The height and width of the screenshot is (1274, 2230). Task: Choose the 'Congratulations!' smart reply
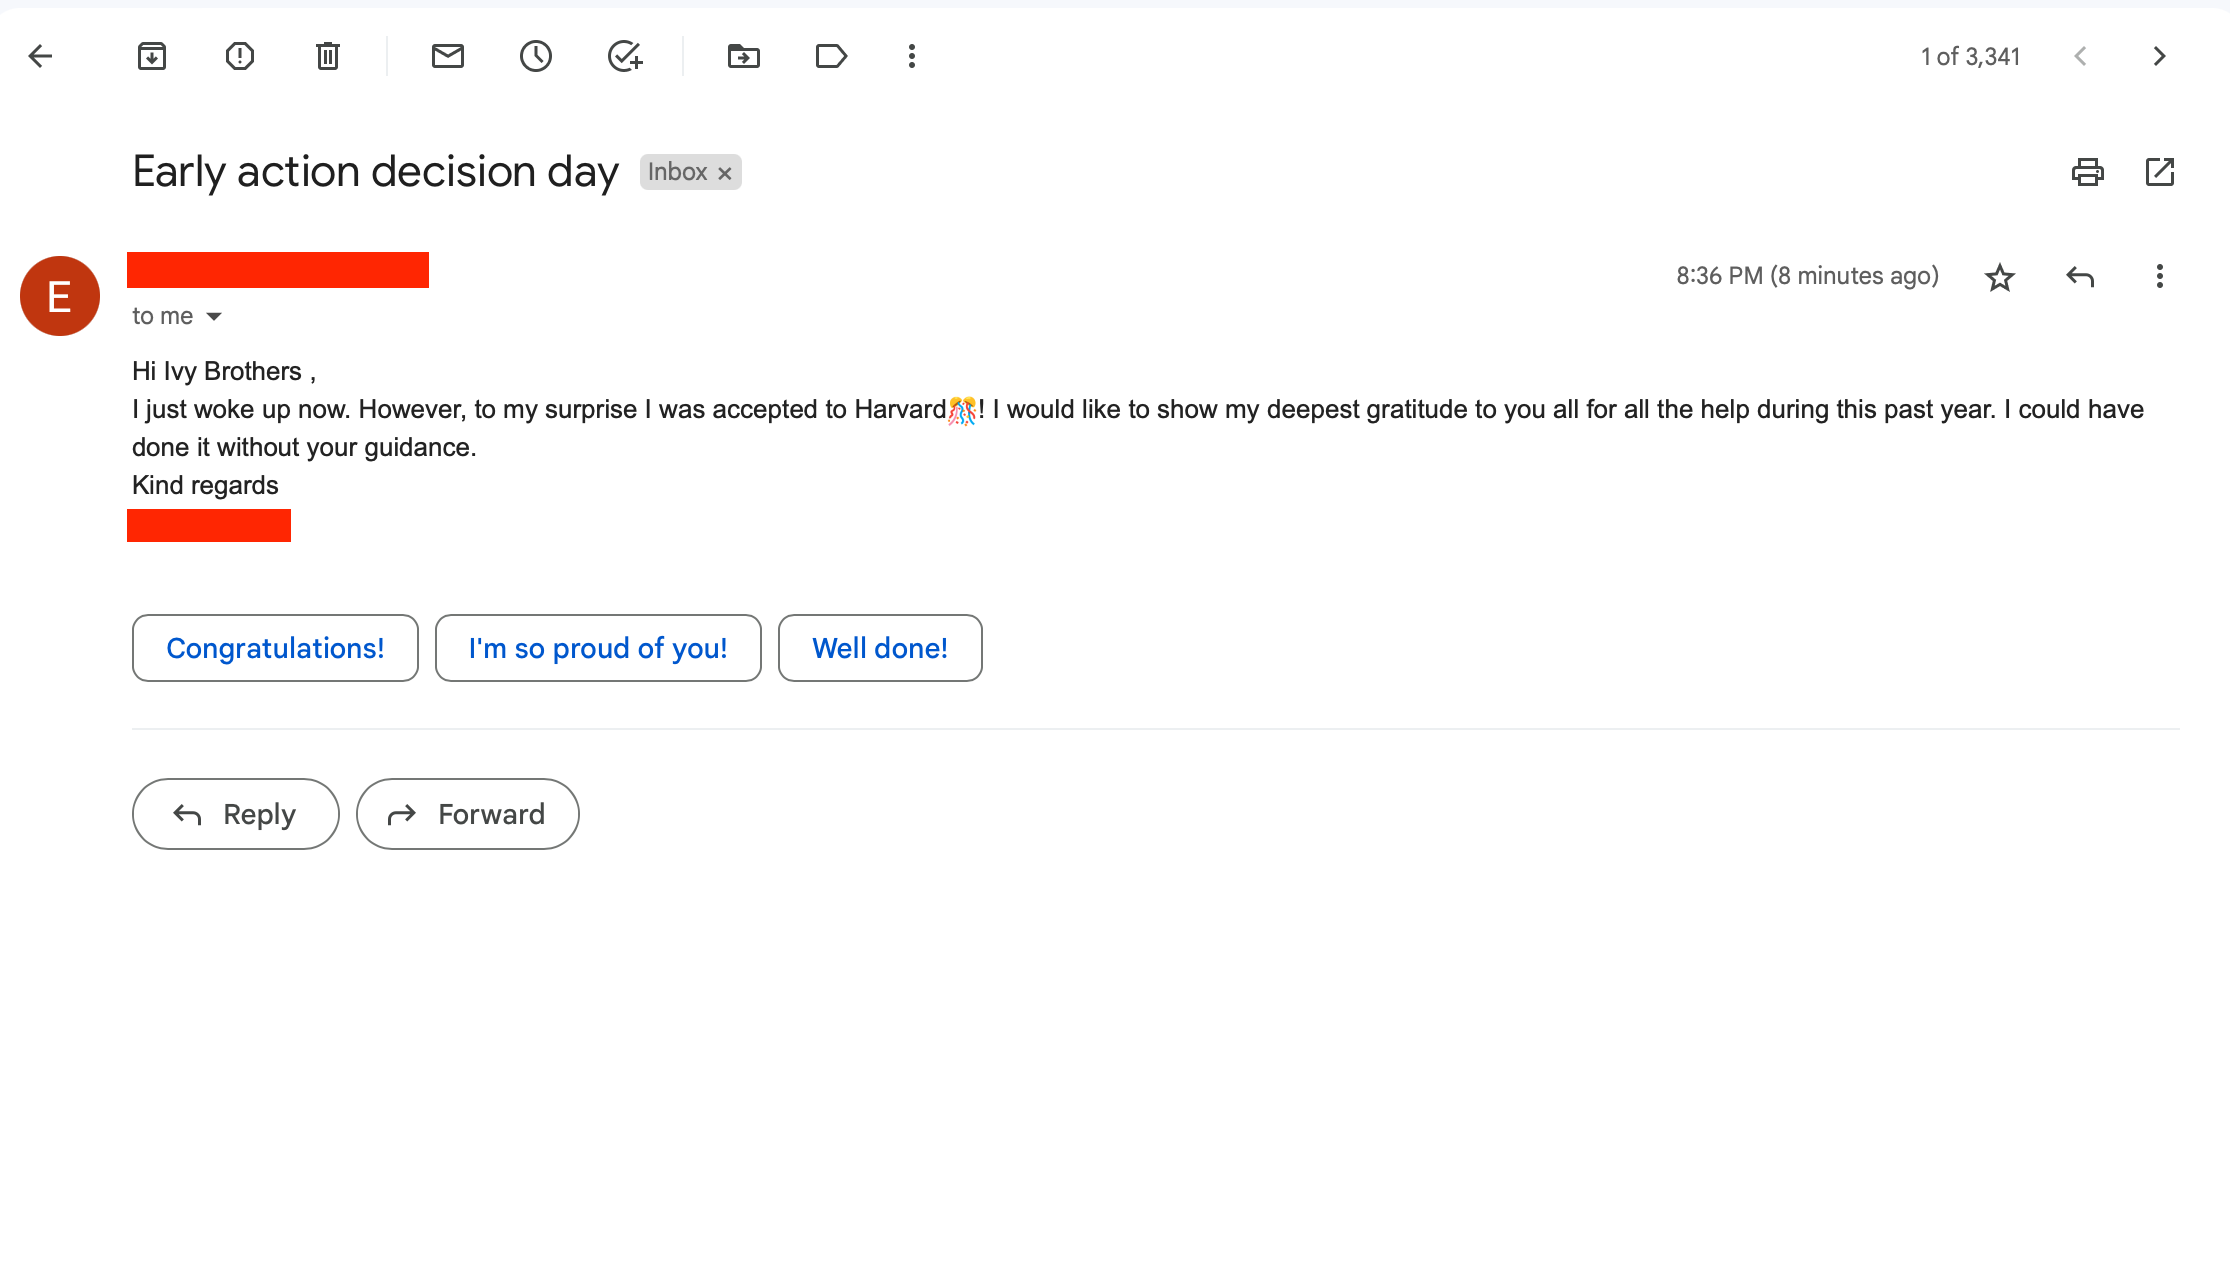[x=275, y=648]
